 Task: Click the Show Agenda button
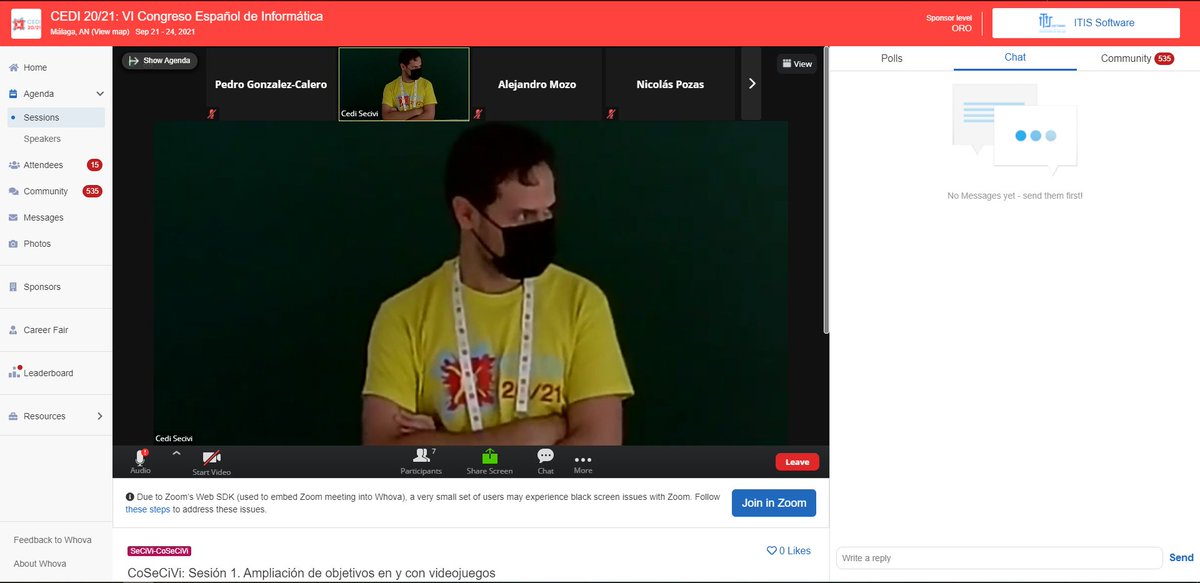point(160,61)
